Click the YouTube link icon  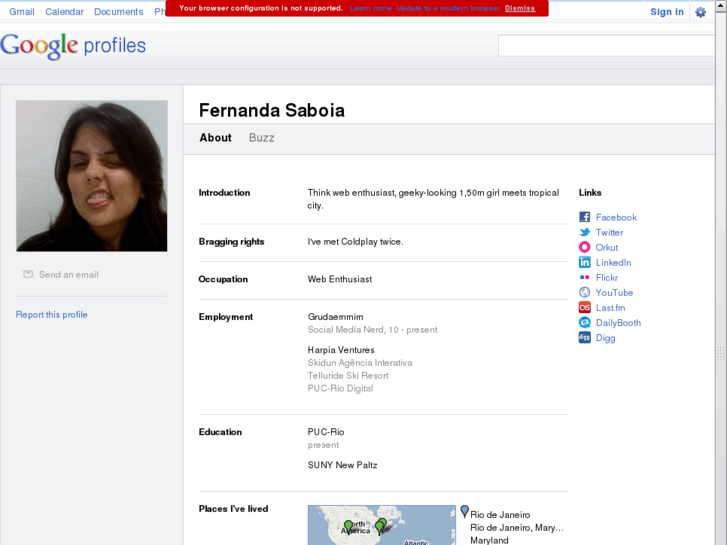585,292
